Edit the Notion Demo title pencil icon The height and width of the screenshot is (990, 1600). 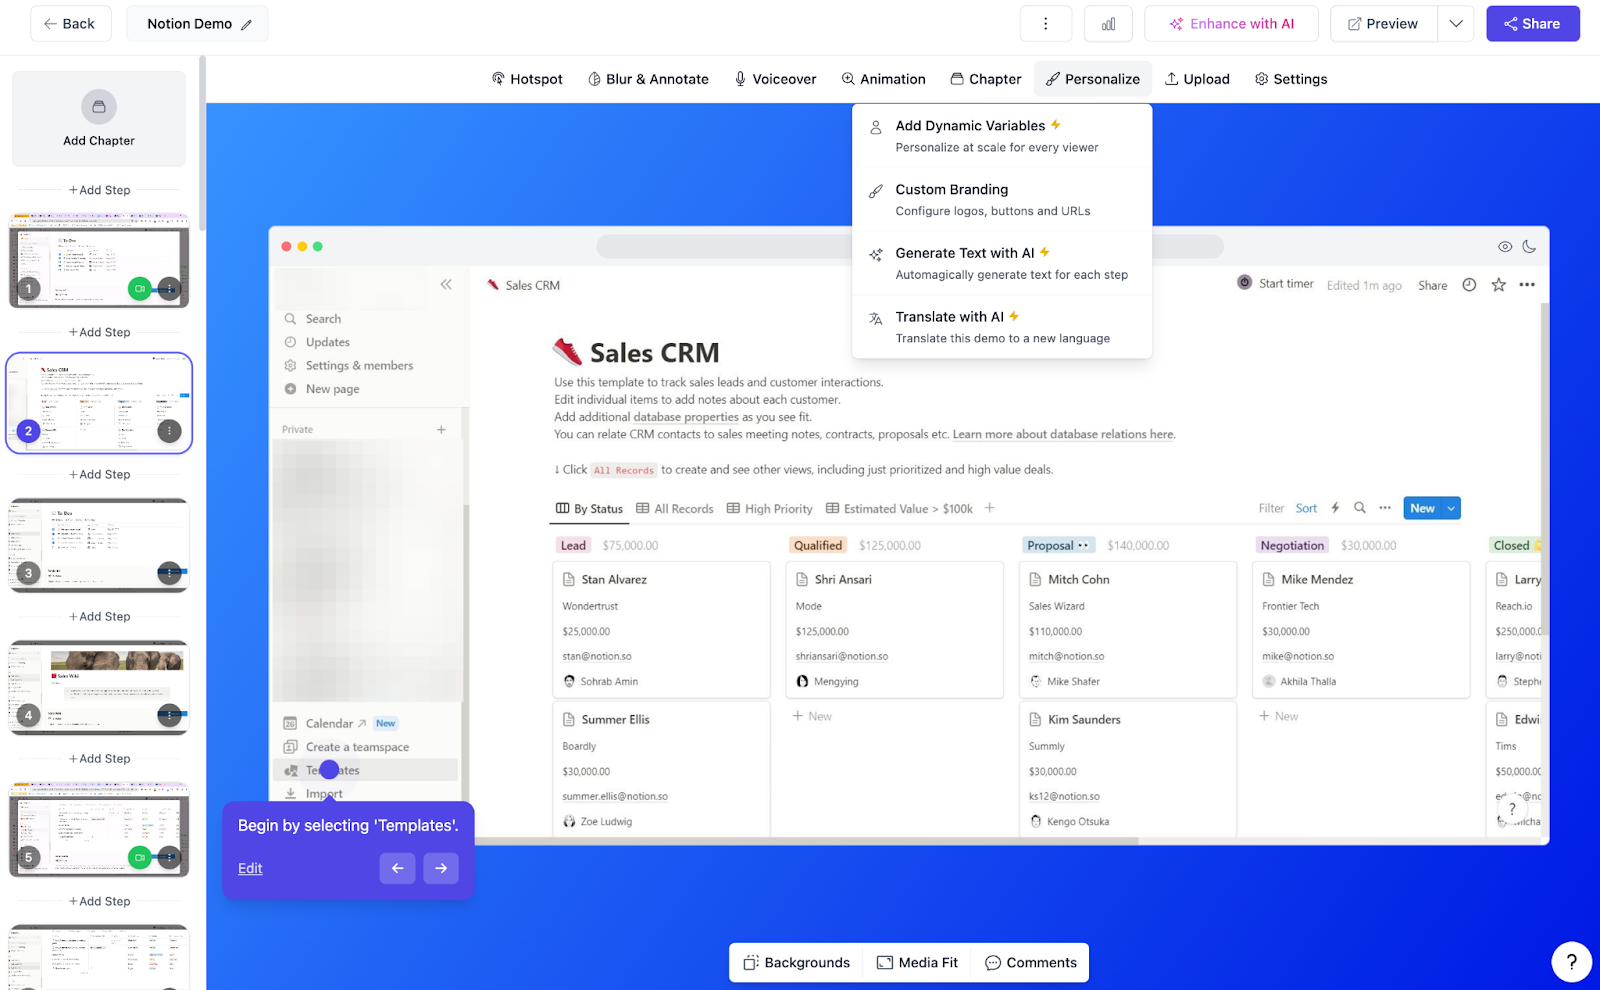(x=246, y=25)
